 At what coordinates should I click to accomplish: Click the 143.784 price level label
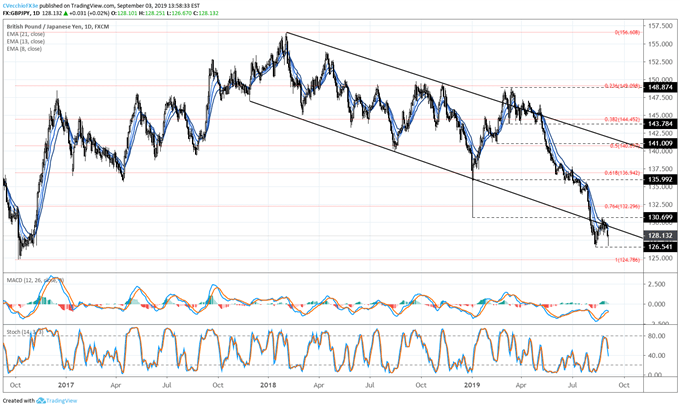660,124
